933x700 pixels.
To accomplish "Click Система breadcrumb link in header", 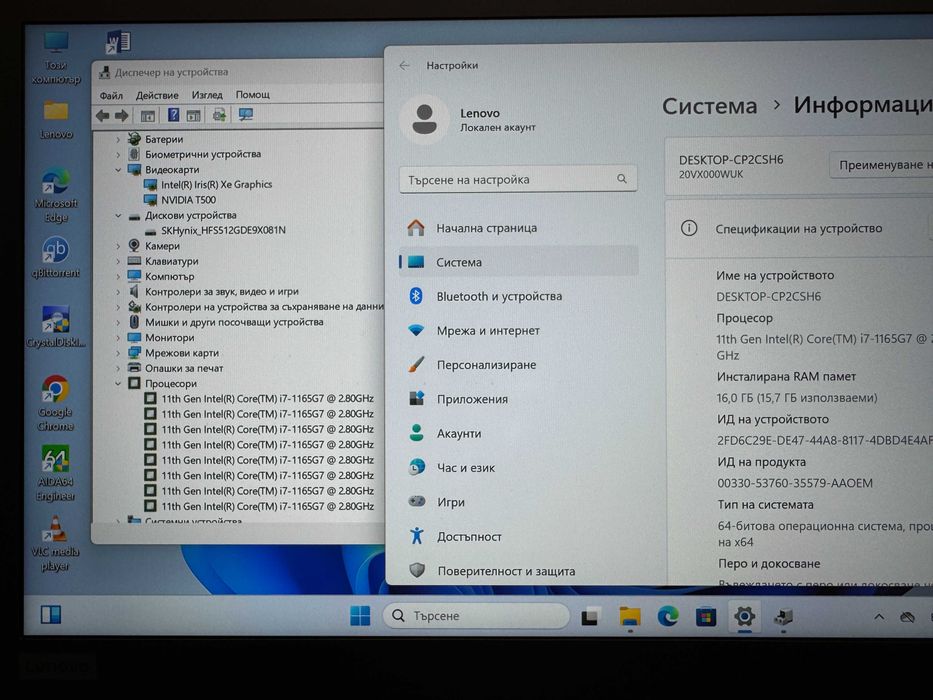I will coord(709,107).
